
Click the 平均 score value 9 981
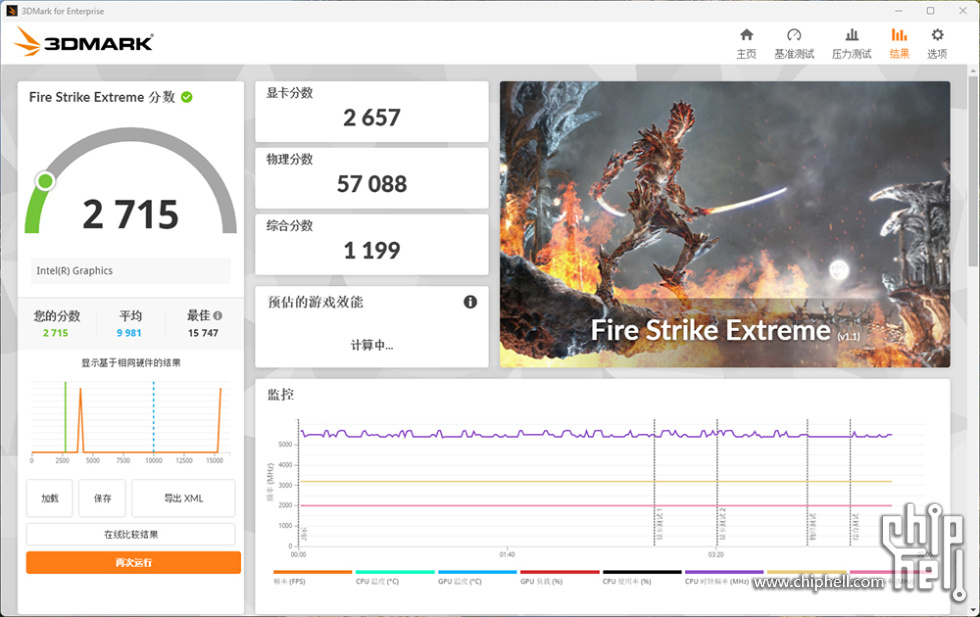click(129, 333)
